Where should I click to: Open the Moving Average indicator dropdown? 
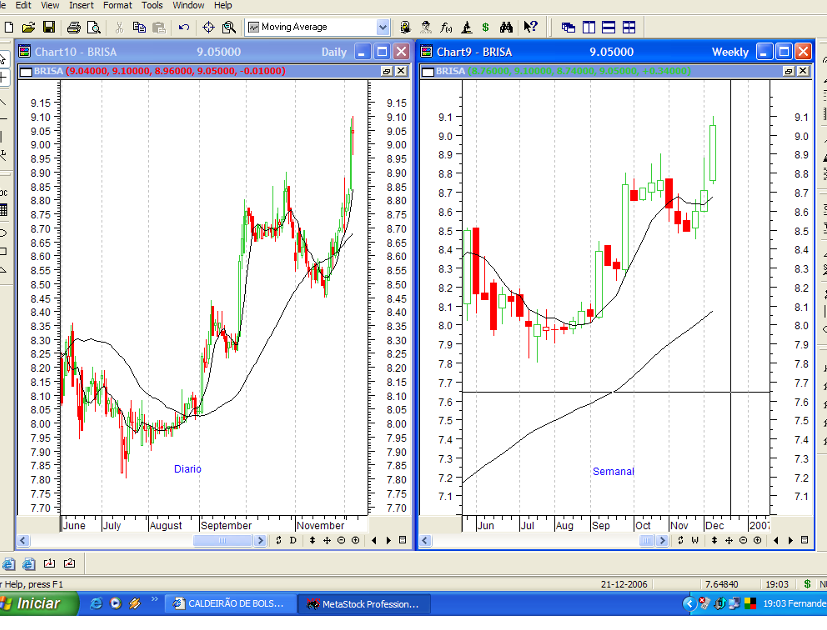click(x=382, y=27)
